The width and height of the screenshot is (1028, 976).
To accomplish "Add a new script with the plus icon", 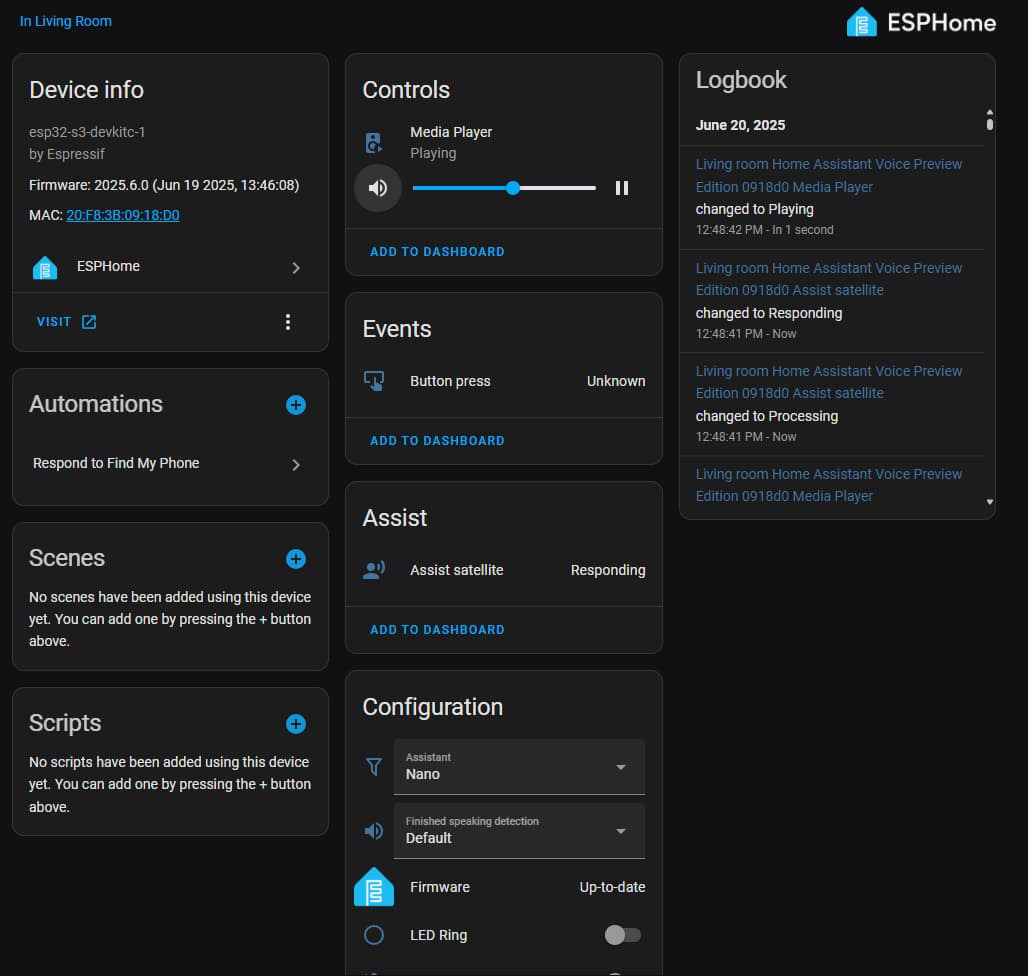I will pyautogui.click(x=296, y=724).
